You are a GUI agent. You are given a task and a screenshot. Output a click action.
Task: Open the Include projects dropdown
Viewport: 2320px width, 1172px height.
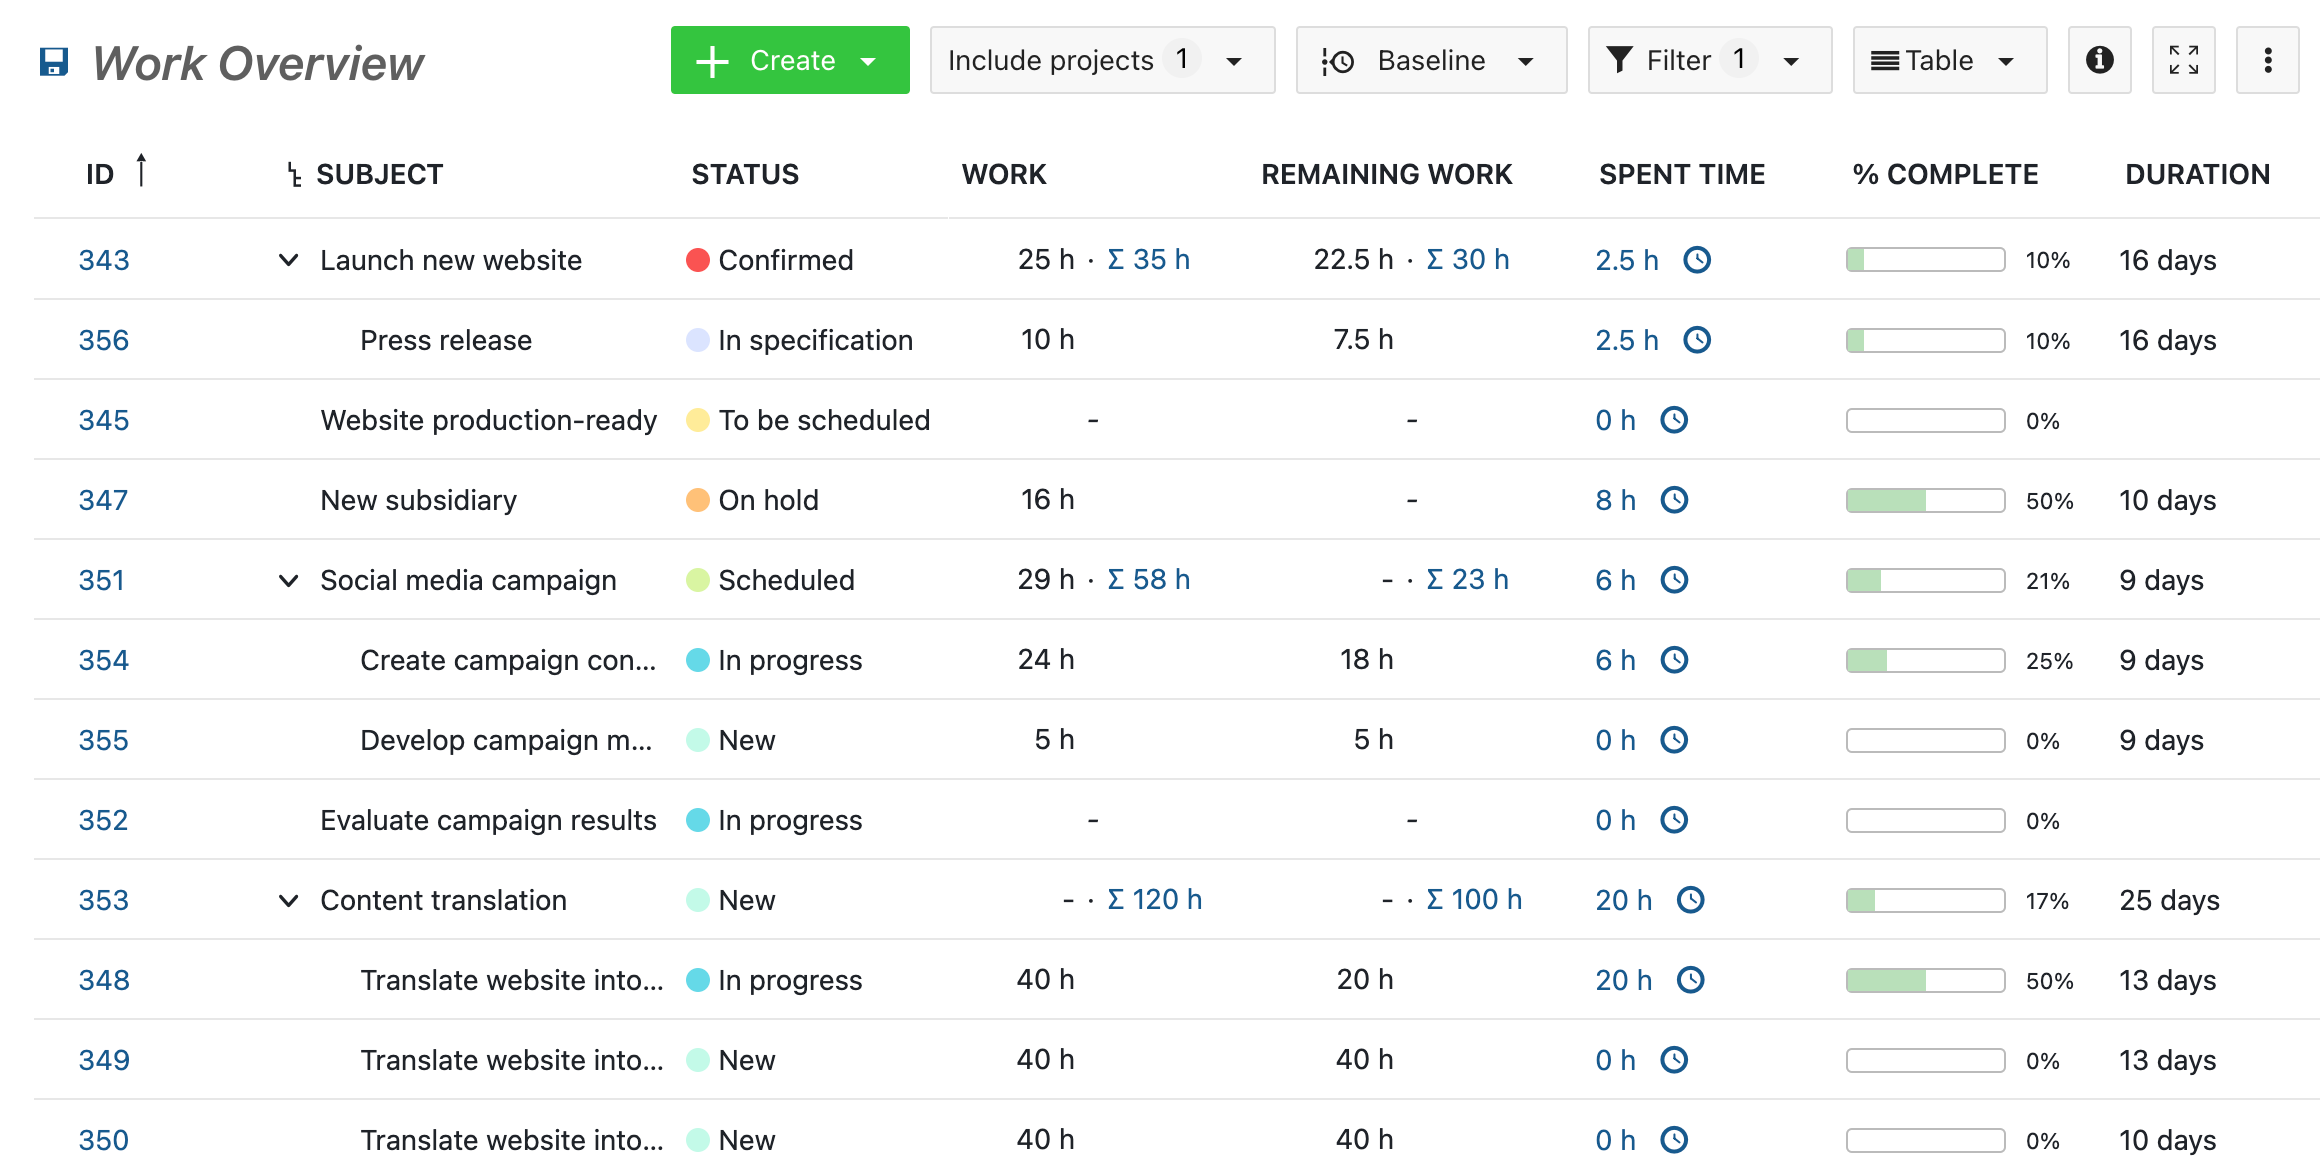coord(1101,60)
